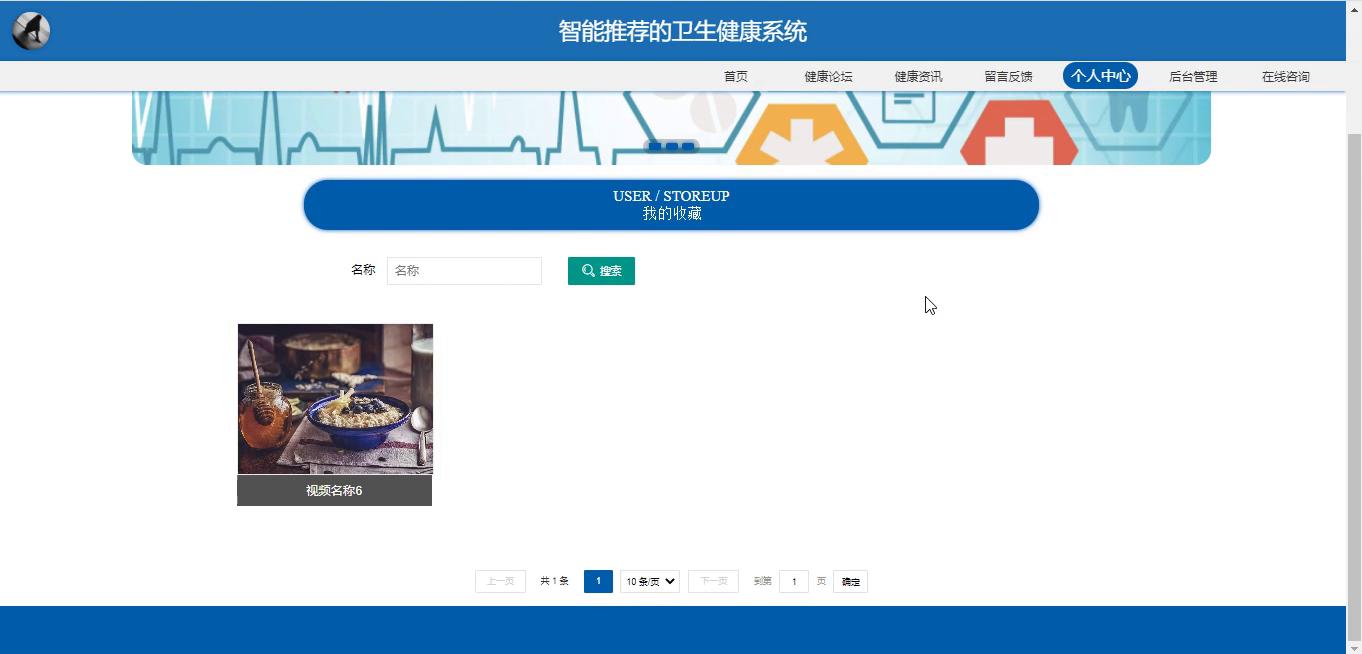This screenshot has height=654, width=1362.
Task: Go to the 首页 menu item
Action: [x=735, y=76]
